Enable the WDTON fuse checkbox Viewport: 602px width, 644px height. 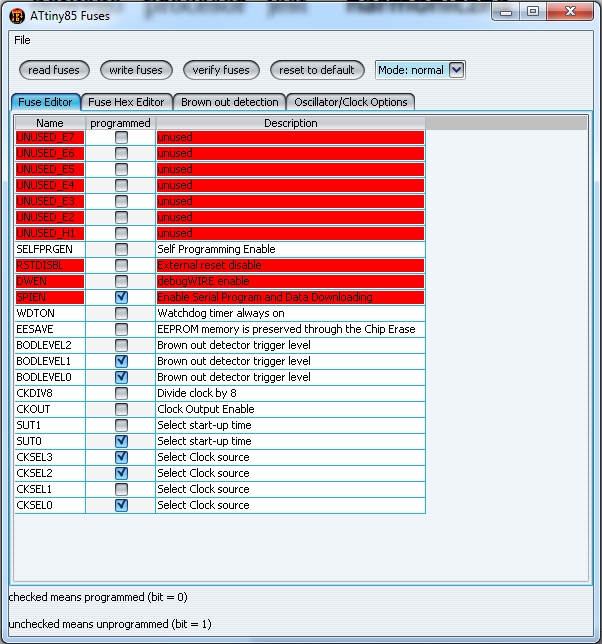[121, 313]
